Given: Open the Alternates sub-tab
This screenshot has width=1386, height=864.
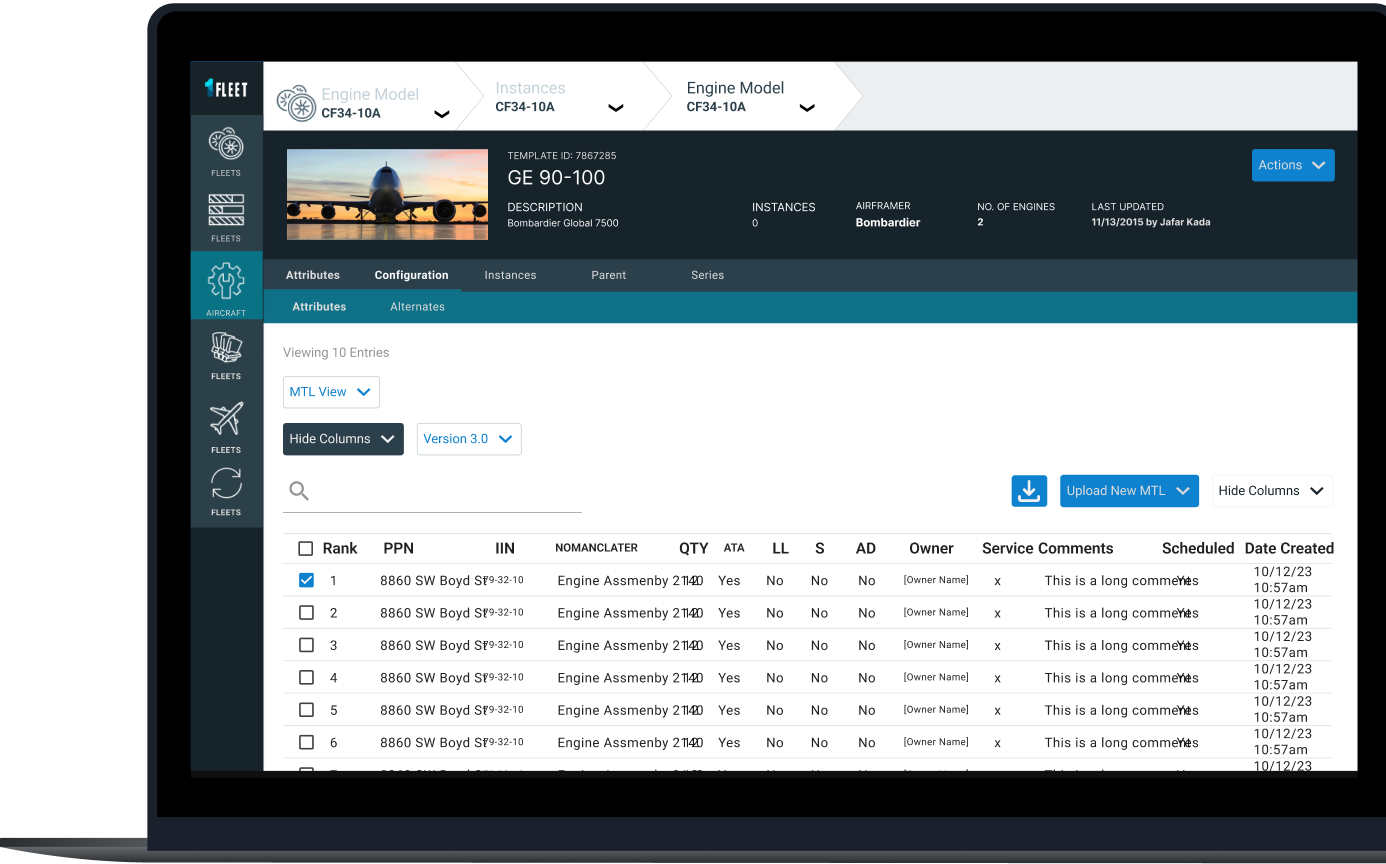Looking at the screenshot, I should coord(417,307).
